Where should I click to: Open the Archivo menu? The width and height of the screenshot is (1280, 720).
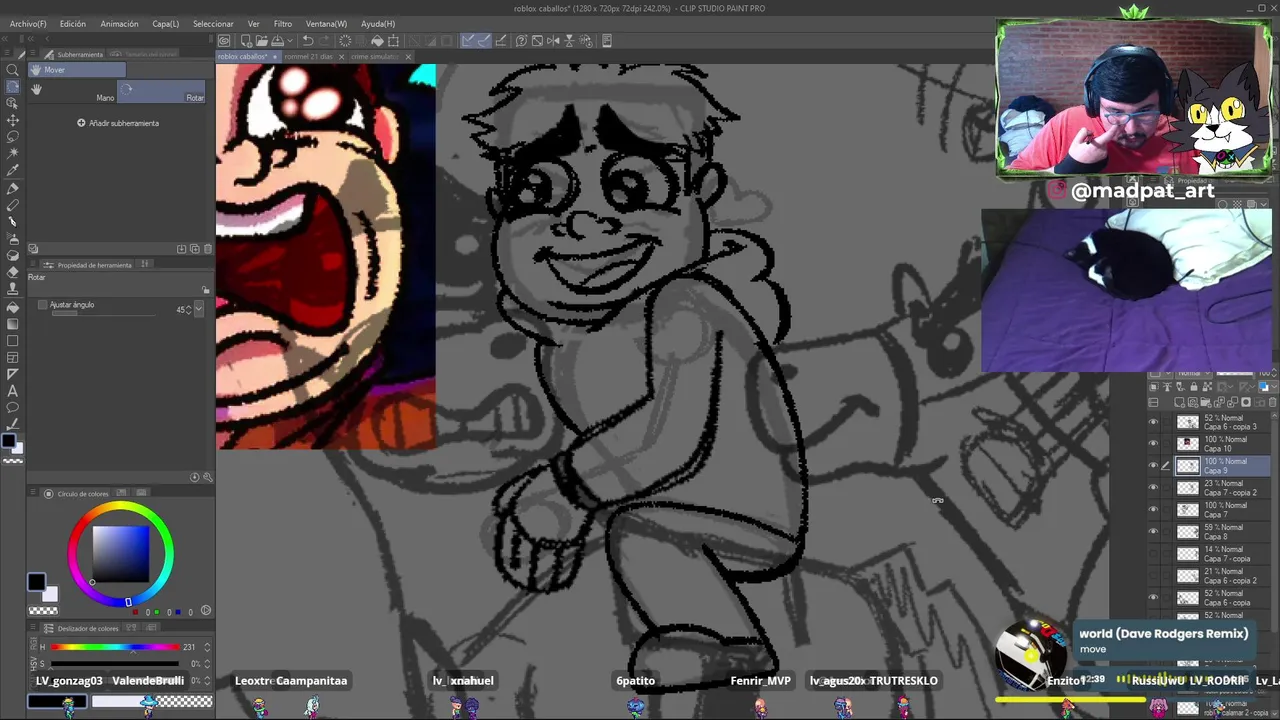[28, 24]
